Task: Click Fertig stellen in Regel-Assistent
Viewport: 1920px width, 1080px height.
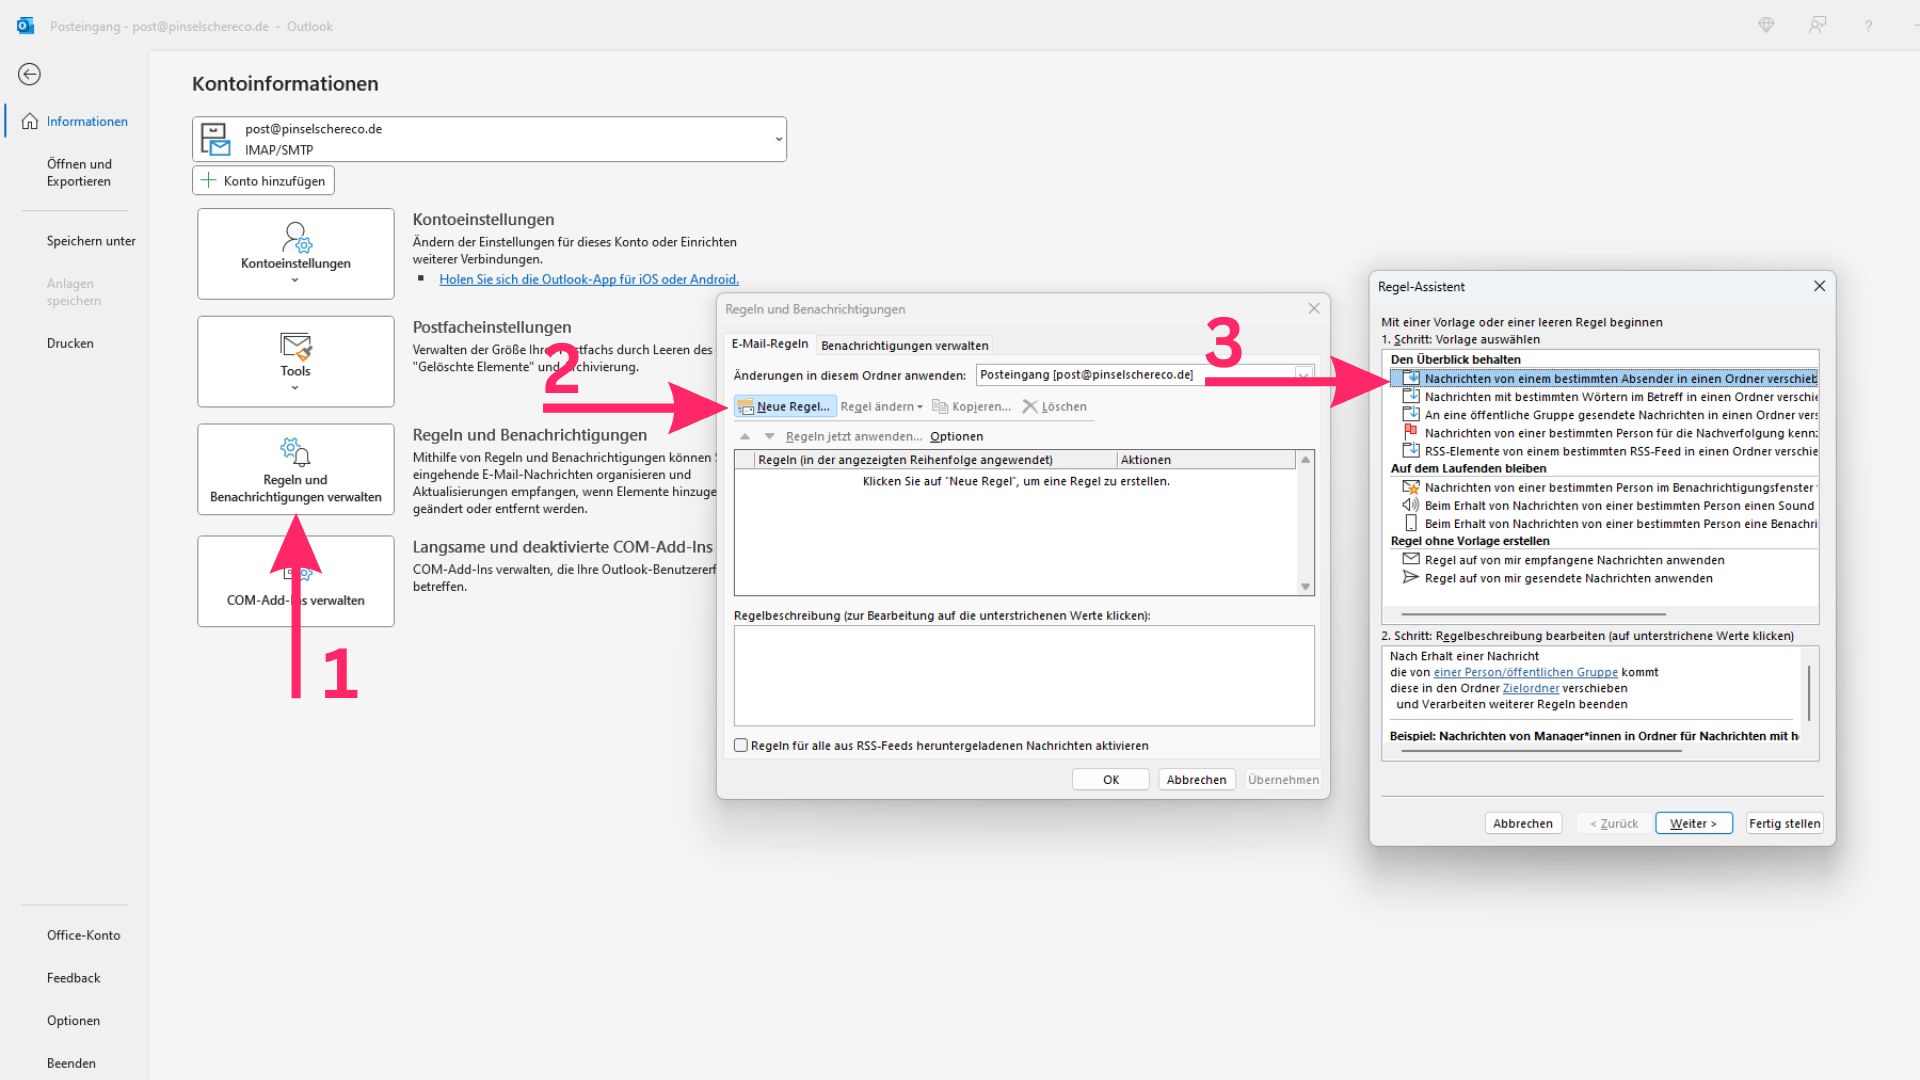Action: [x=1785, y=824]
